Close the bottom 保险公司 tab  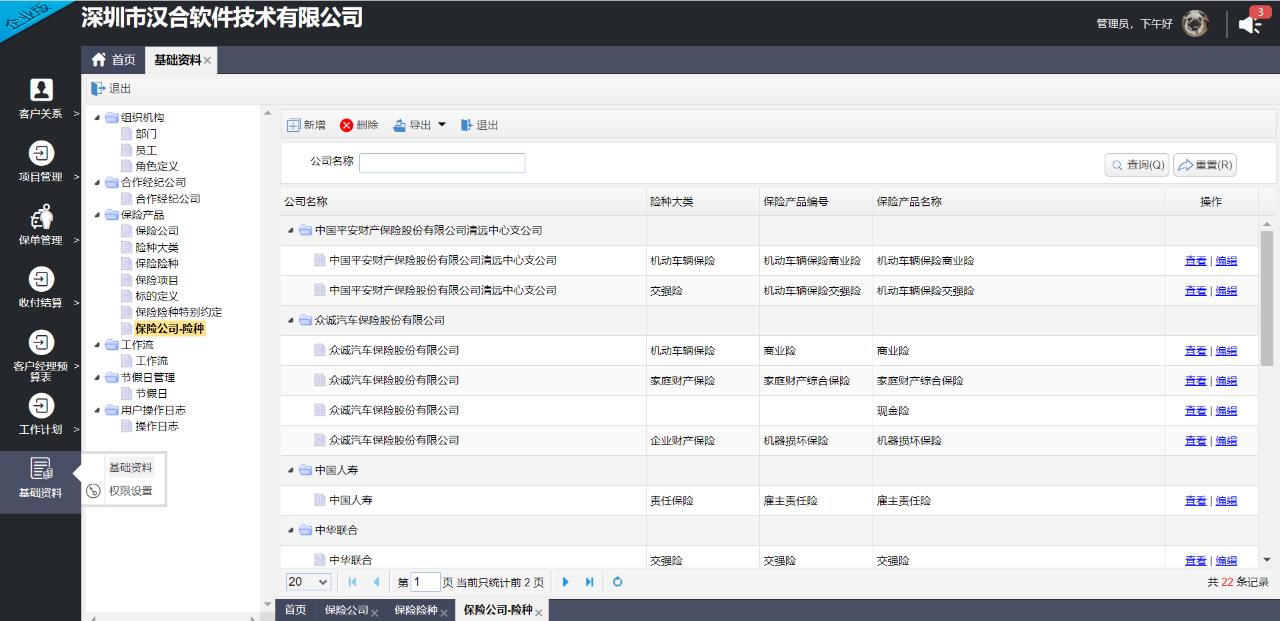pos(375,612)
